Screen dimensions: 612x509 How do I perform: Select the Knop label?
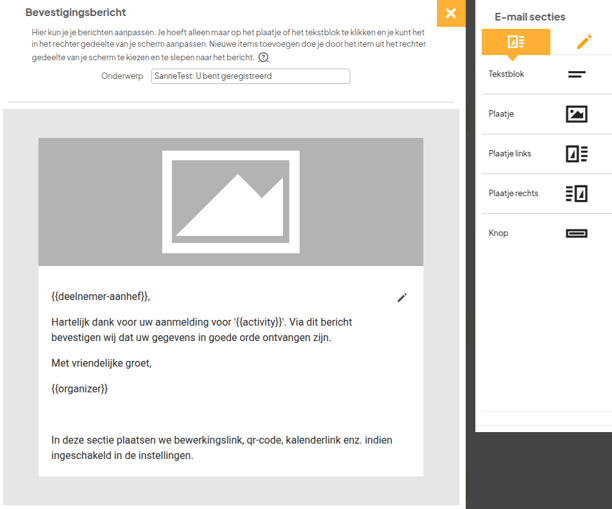(498, 233)
